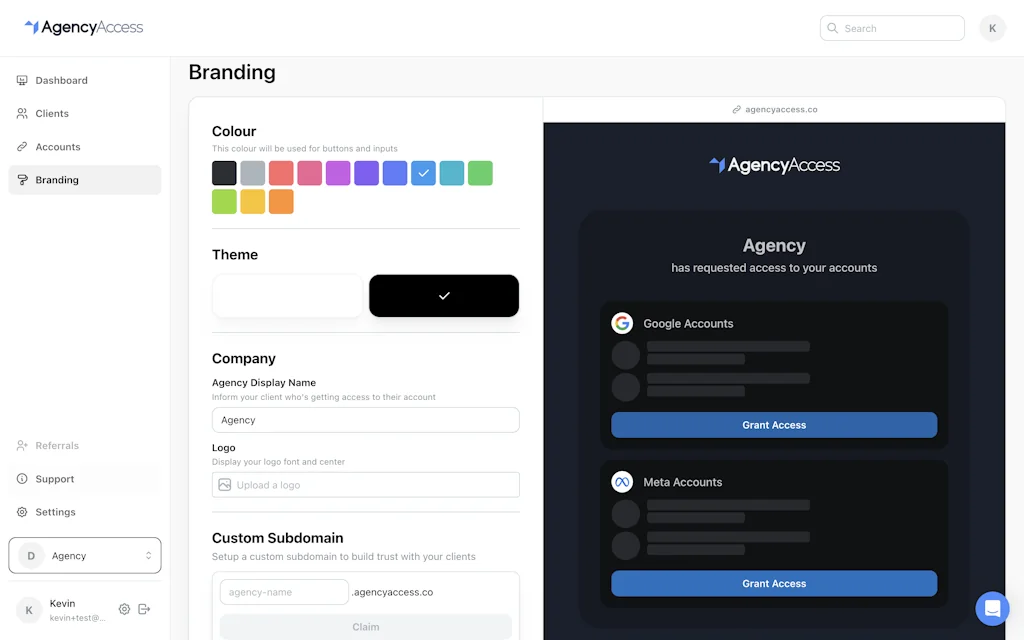Click the disabled Claim button

coord(365,626)
